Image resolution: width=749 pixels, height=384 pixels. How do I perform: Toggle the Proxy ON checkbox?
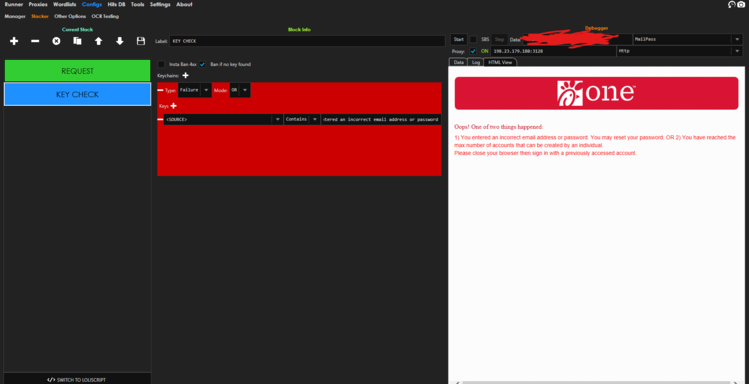473,51
